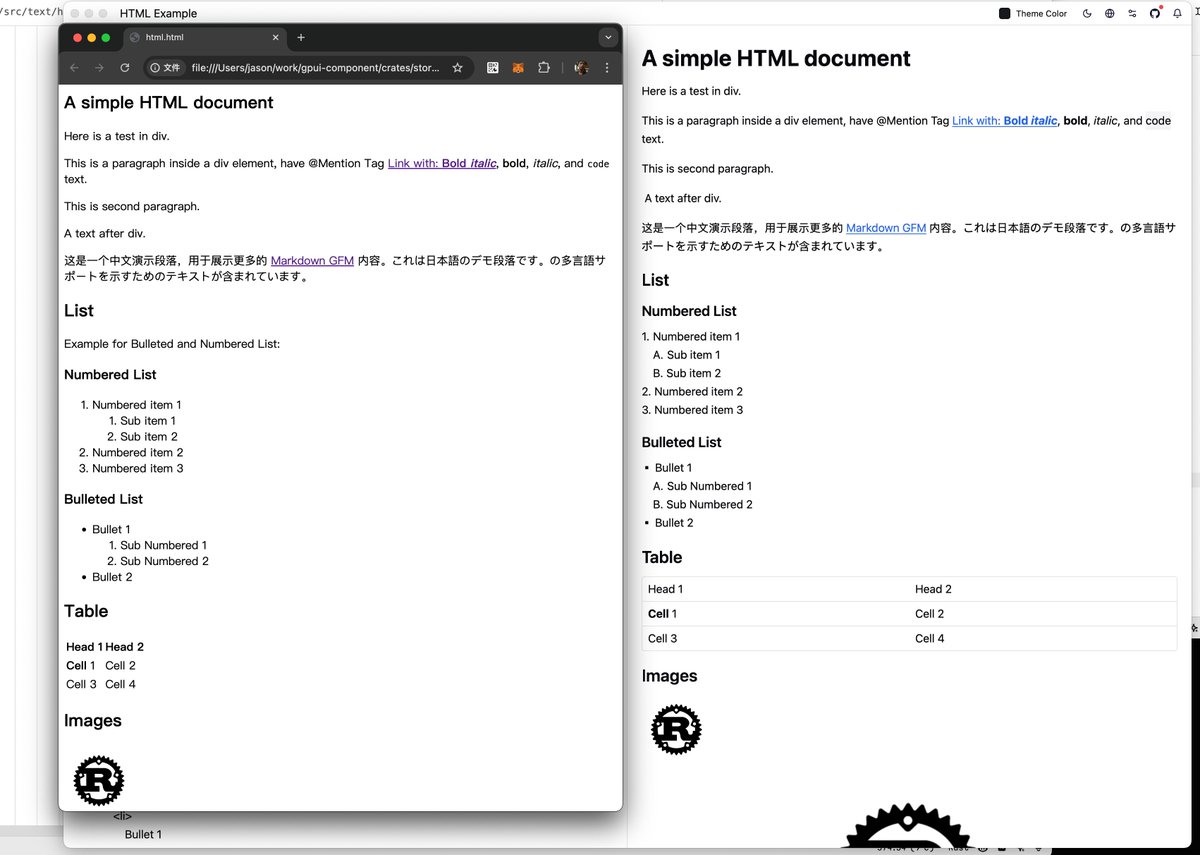Reload the html.html page in Chrome
Image resolution: width=1200 pixels, height=855 pixels.
[125, 68]
